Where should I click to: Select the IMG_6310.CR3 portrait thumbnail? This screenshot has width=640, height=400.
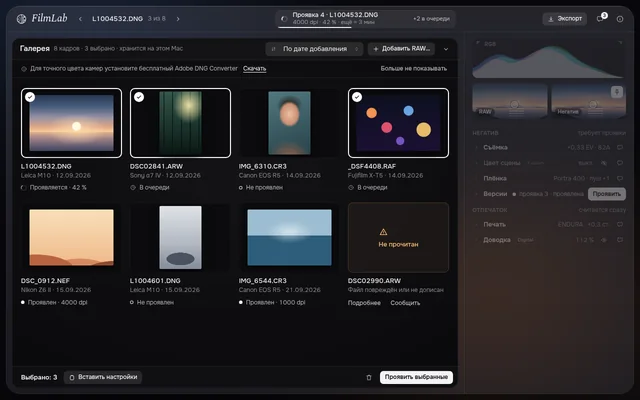(x=289, y=123)
